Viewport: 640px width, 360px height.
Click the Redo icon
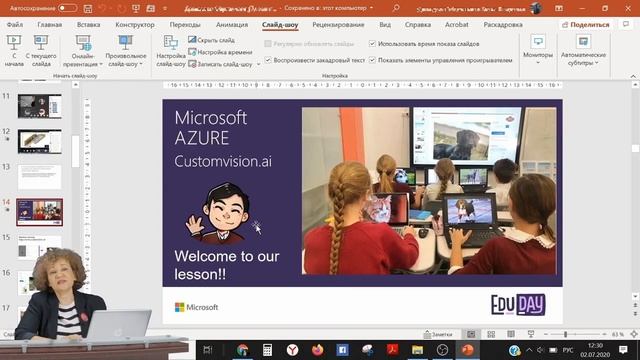(x=121, y=8)
